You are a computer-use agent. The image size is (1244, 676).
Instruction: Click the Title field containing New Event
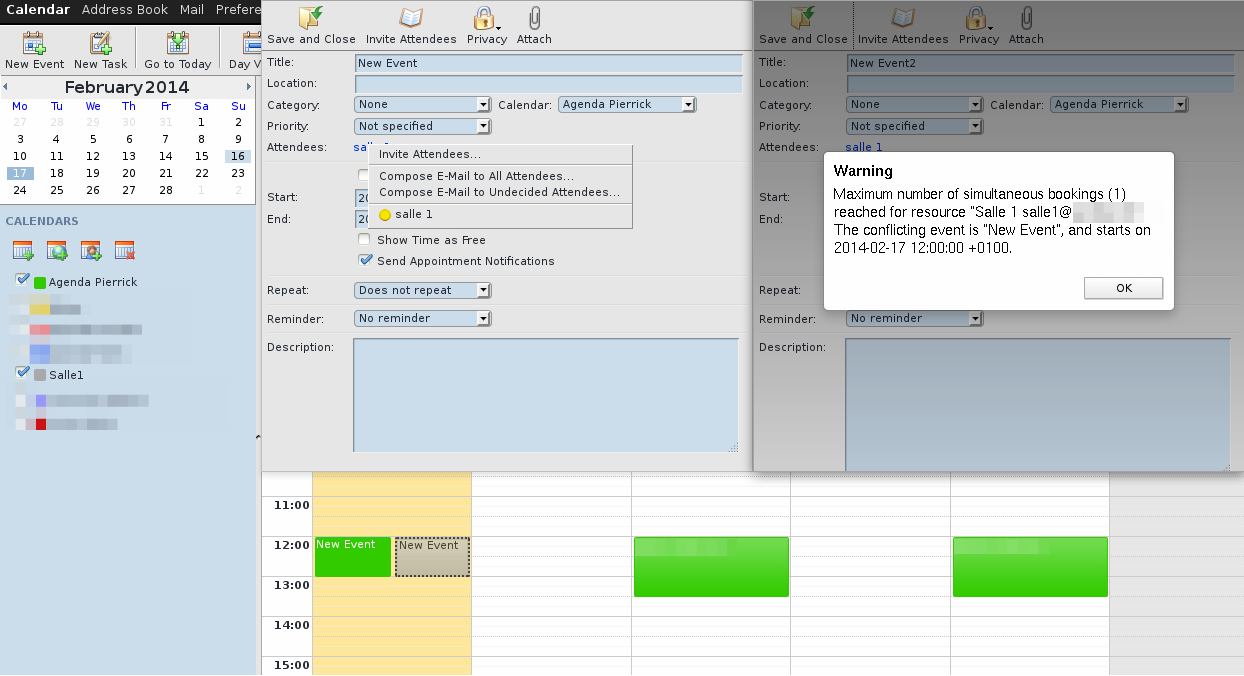(x=549, y=63)
